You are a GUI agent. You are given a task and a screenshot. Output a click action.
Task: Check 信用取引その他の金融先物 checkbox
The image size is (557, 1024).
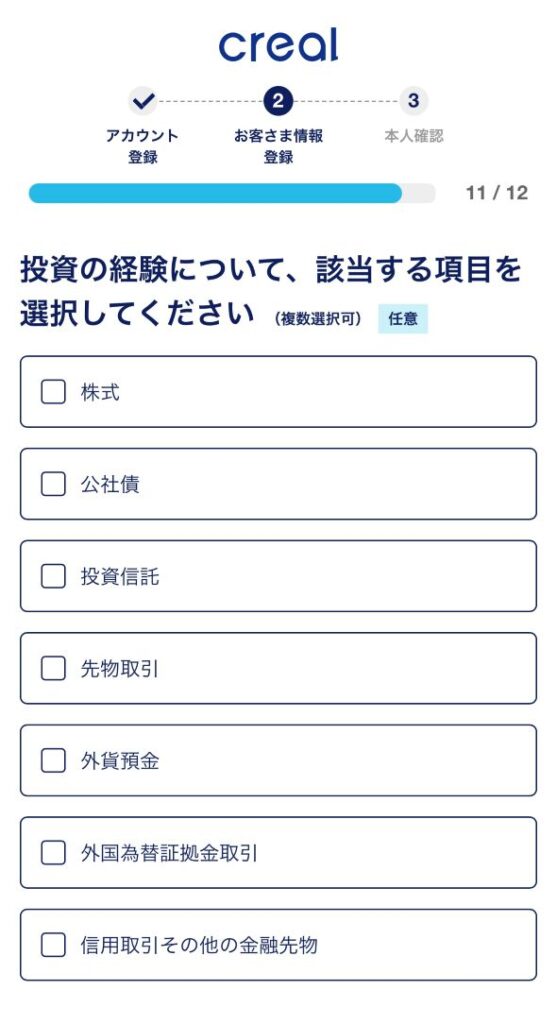pyautogui.click(x=54, y=945)
